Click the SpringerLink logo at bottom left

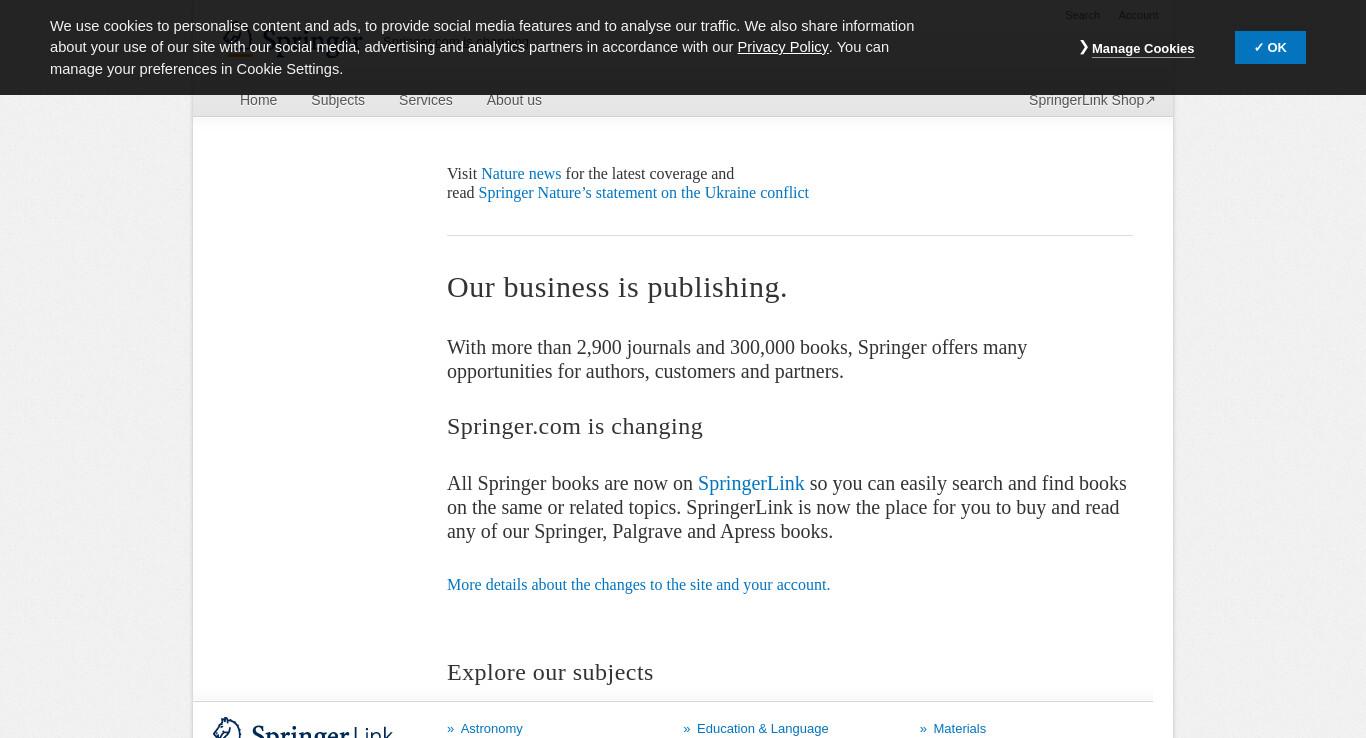pos(303,728)
